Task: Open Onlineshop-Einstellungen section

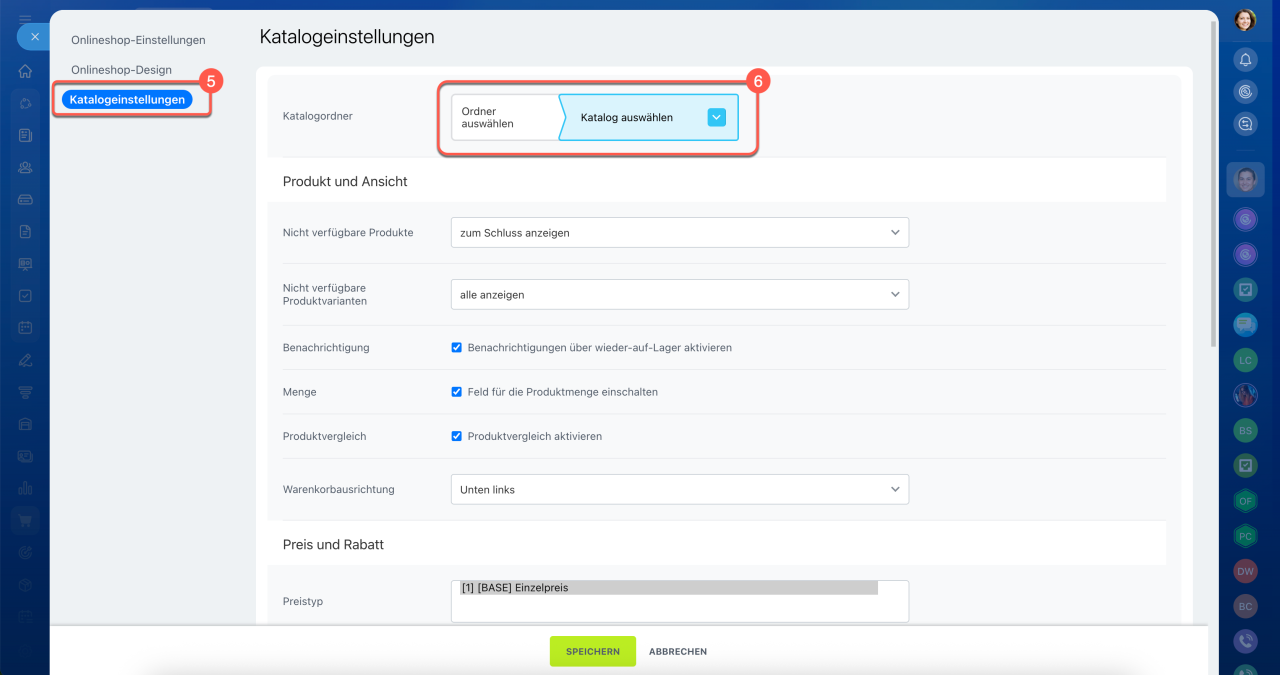Action: coord(138,40)
